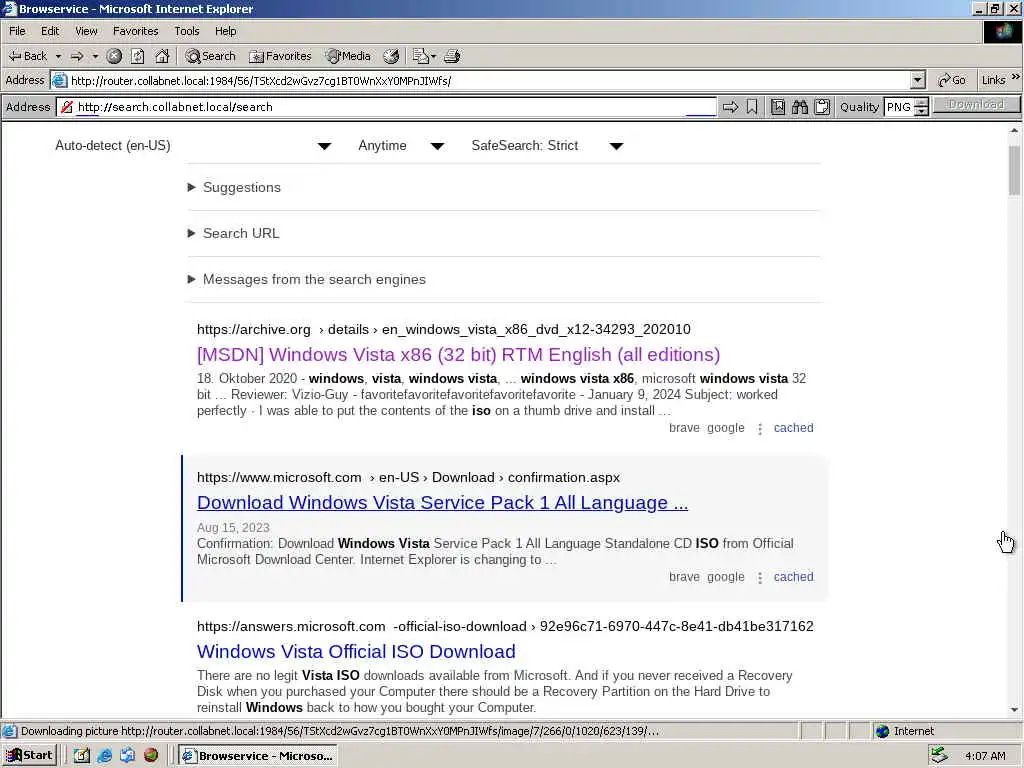Image resolution: width=1024 pixels, height=768 pixels.
Task: Click the Download button
Action: tap(976, 104)
